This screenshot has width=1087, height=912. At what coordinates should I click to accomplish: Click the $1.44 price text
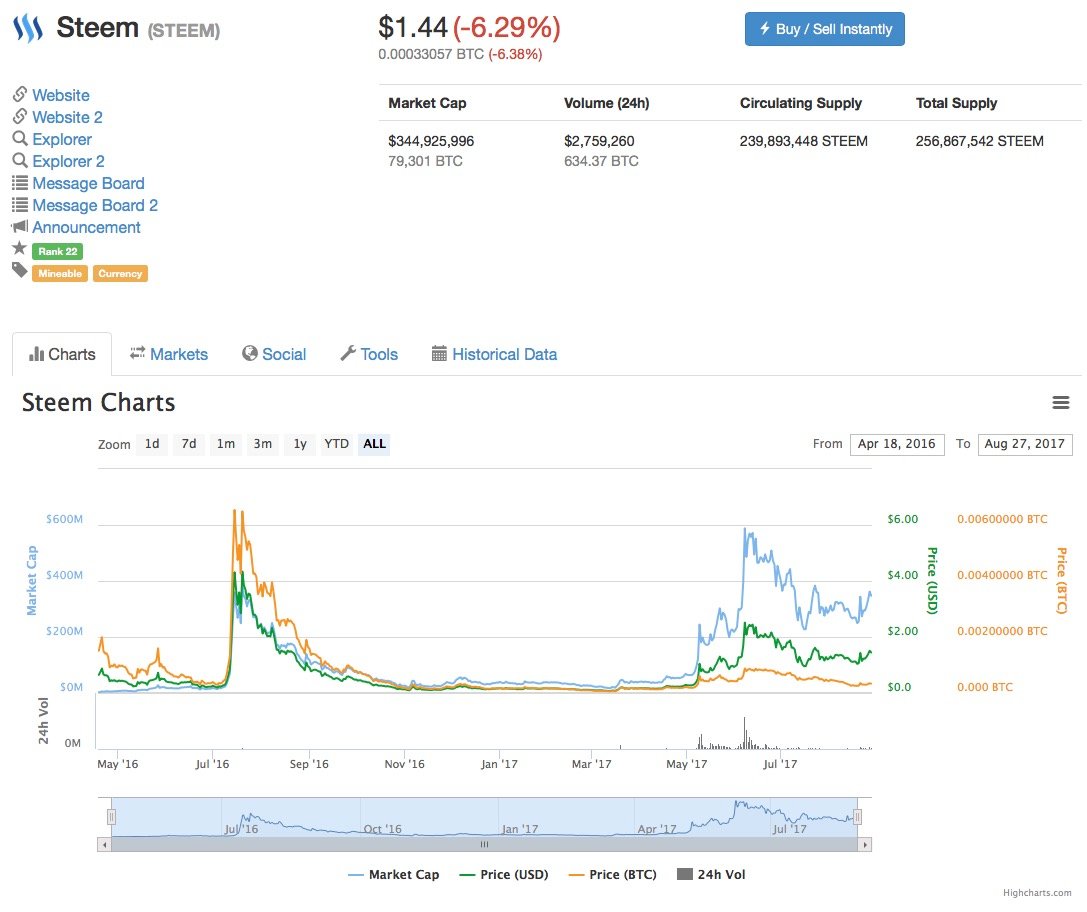[x=413, y=28]
